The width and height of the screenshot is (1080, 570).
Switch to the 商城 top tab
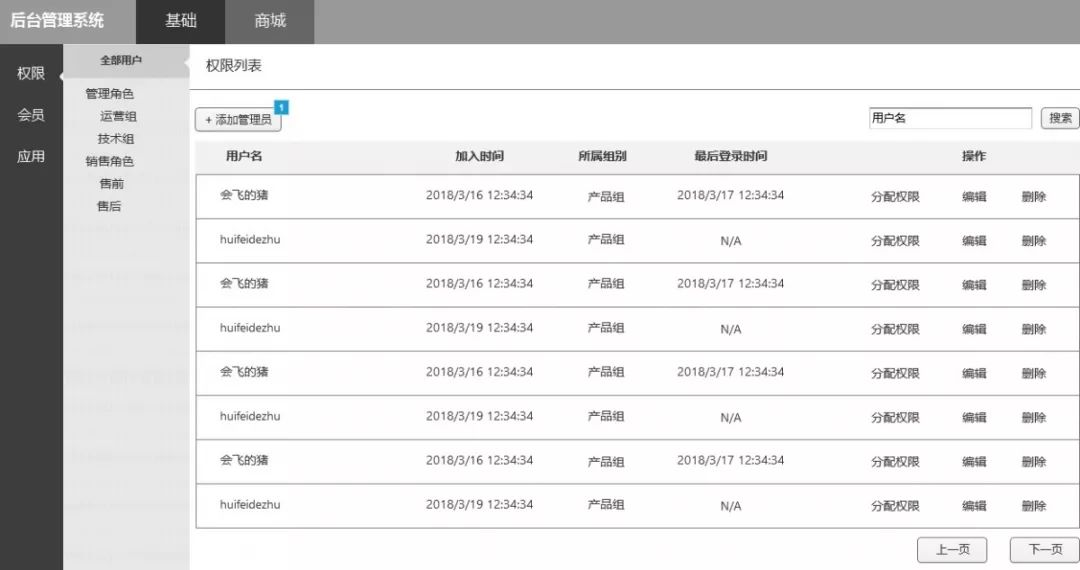click(x=269, y=21)
